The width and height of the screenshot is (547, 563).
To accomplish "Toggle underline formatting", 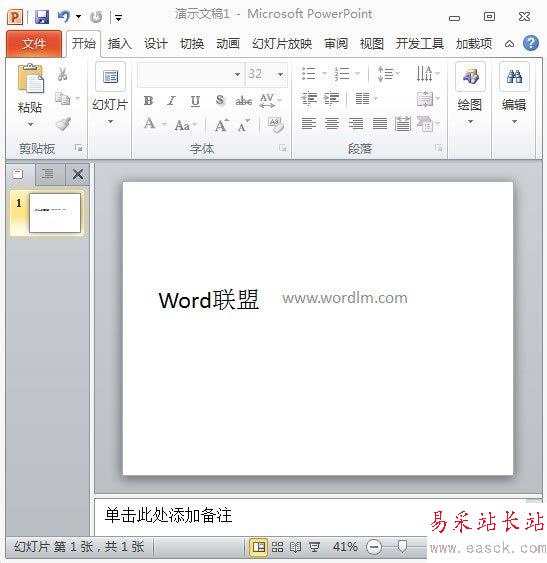I will coord(195,101).
